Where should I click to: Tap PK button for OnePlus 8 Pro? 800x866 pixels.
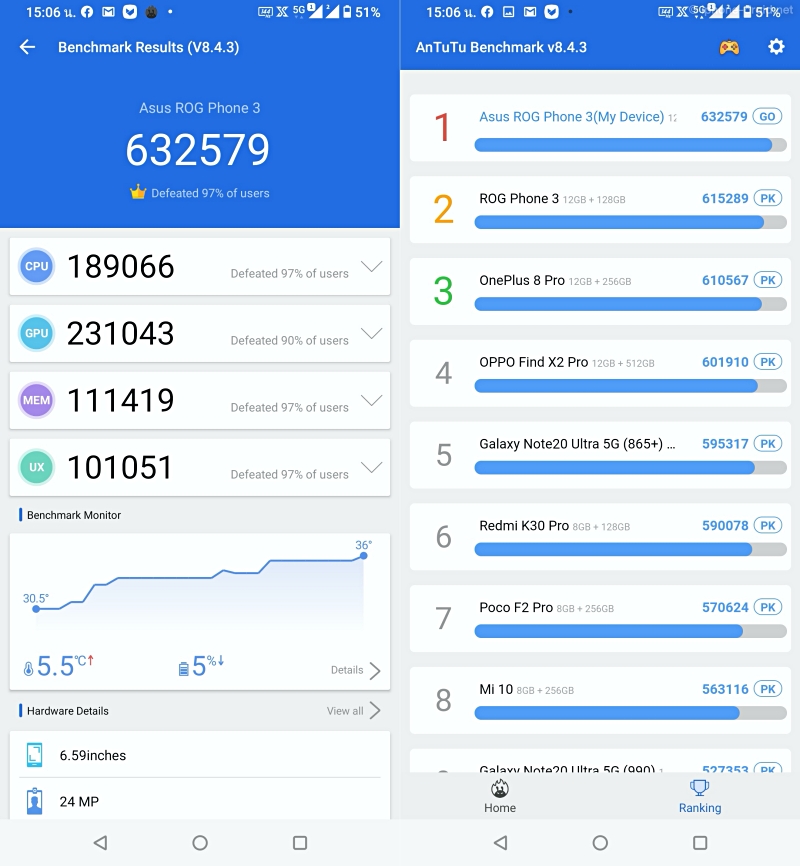(x=768, y=280)
